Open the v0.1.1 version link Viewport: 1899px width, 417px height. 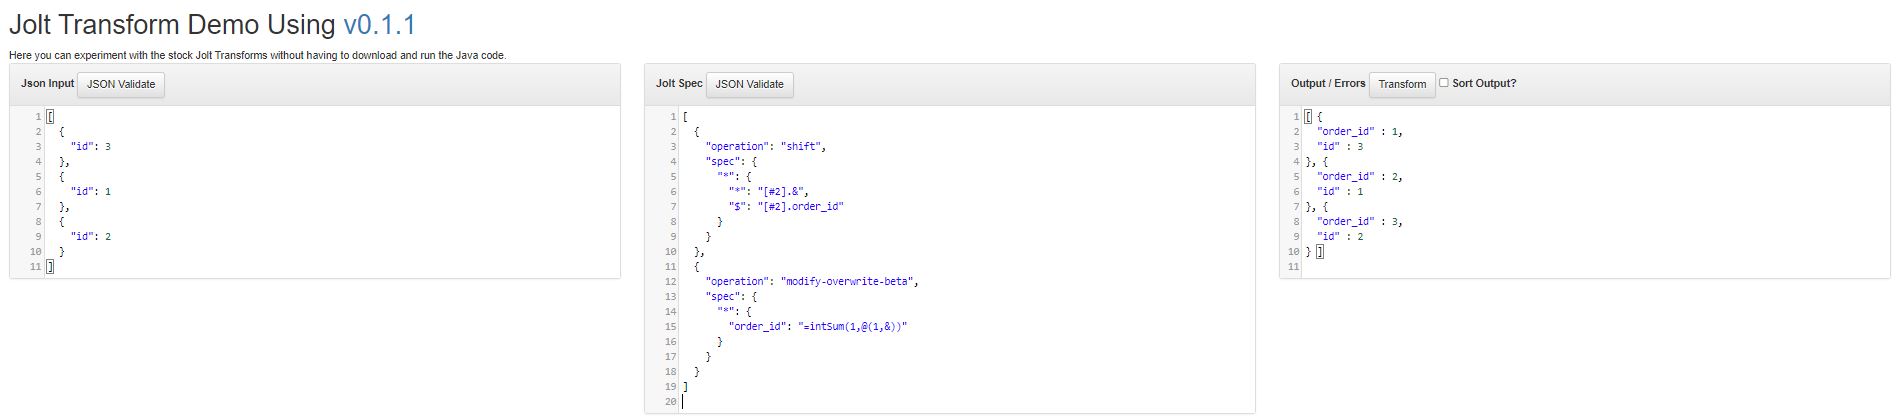coord(379,25)
